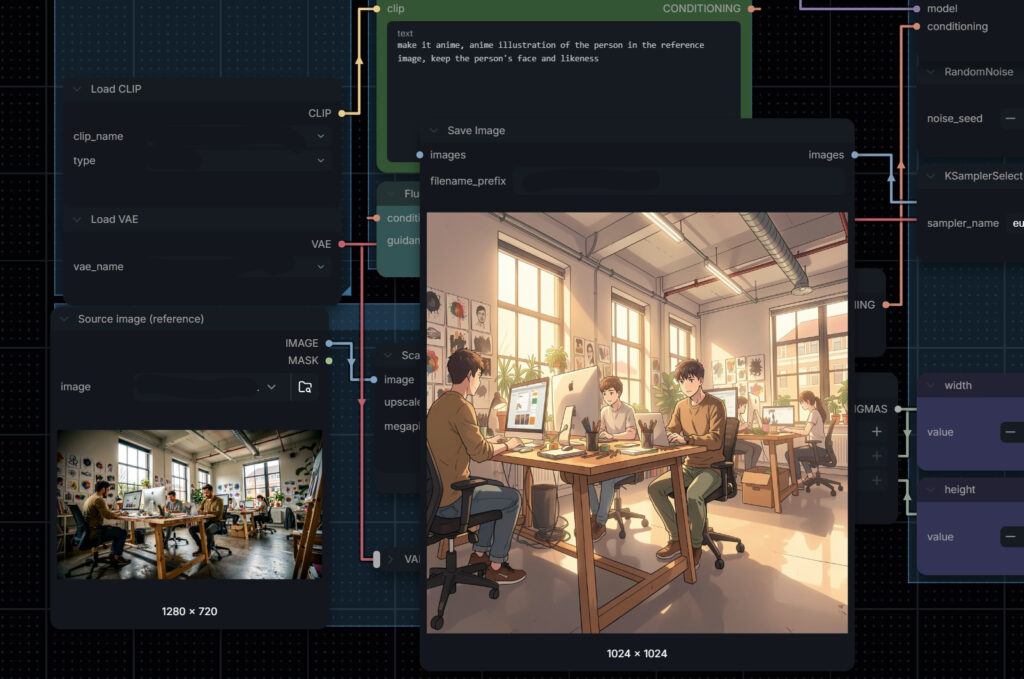The image size is (1024, 679).
Task: Click the IMAGE output connector dot
Action: [329, 343]
